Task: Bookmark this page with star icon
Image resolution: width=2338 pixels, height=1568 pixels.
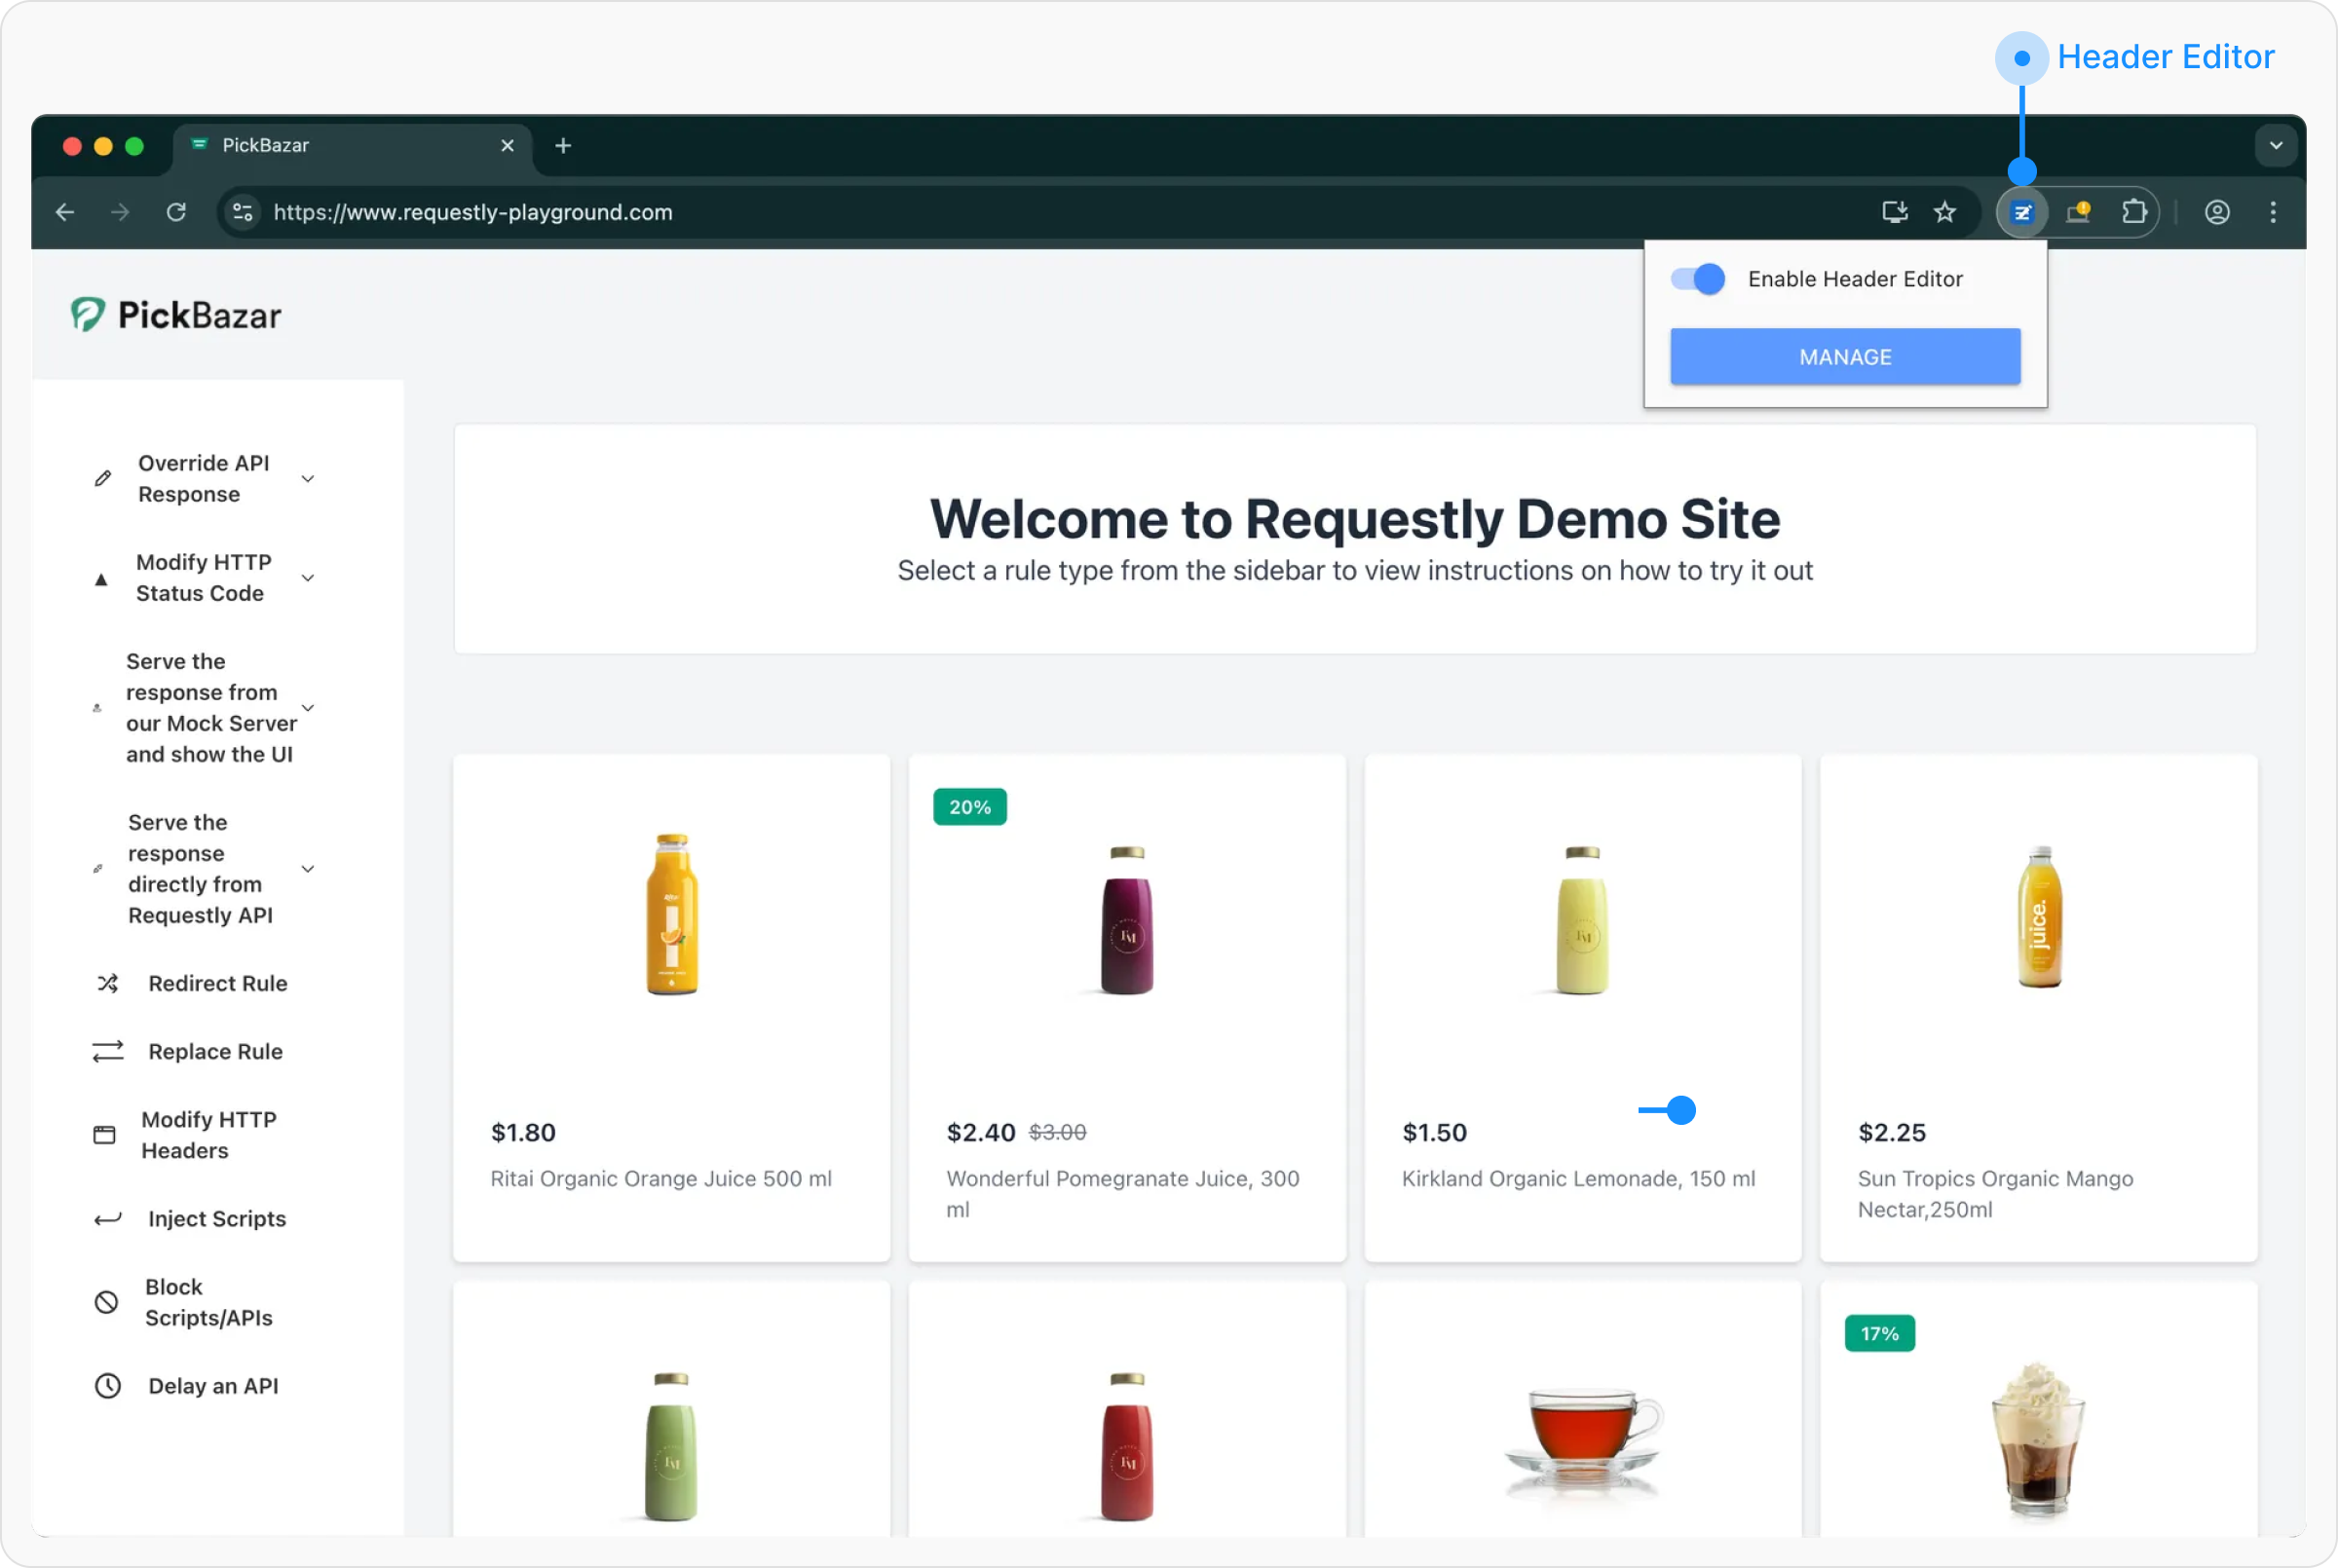Action: 1944,212
